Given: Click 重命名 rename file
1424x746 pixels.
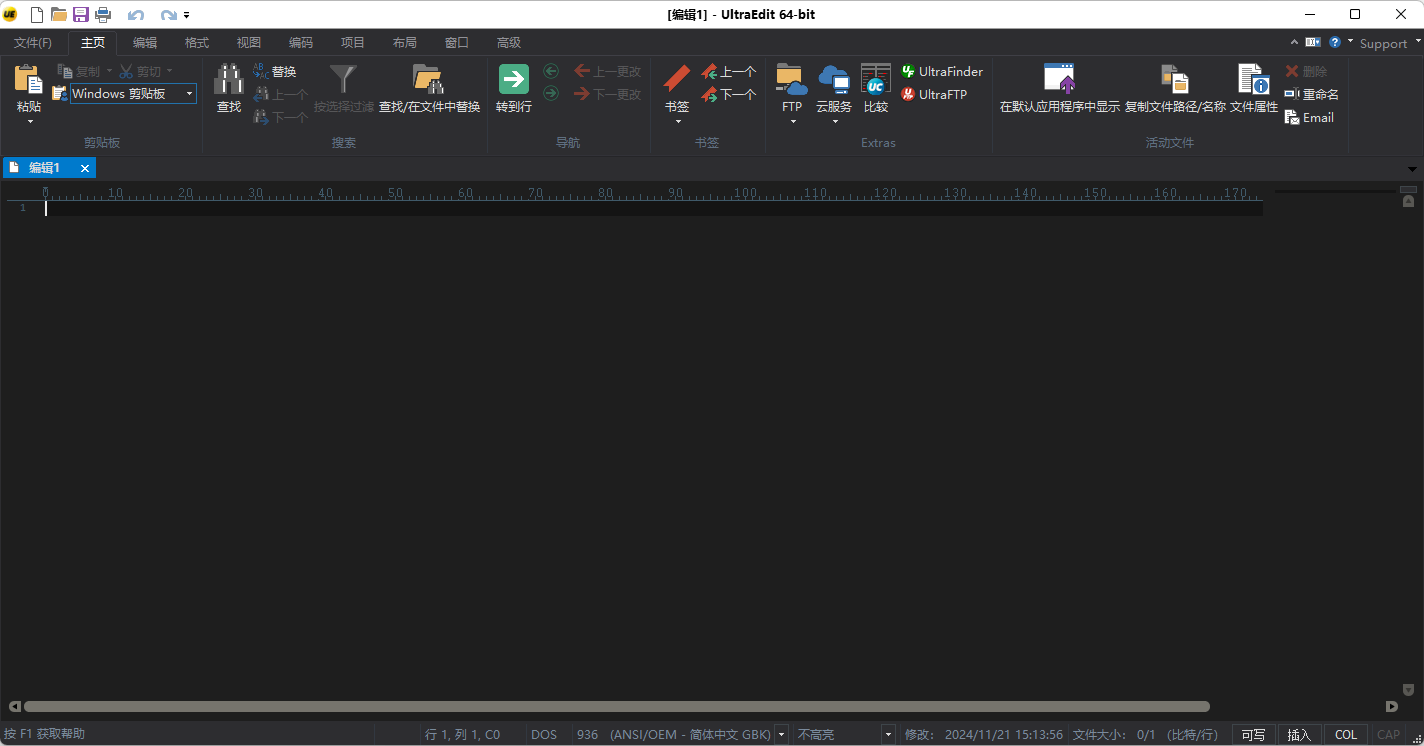Looking at the screenshot, I should click(1312, 94).
